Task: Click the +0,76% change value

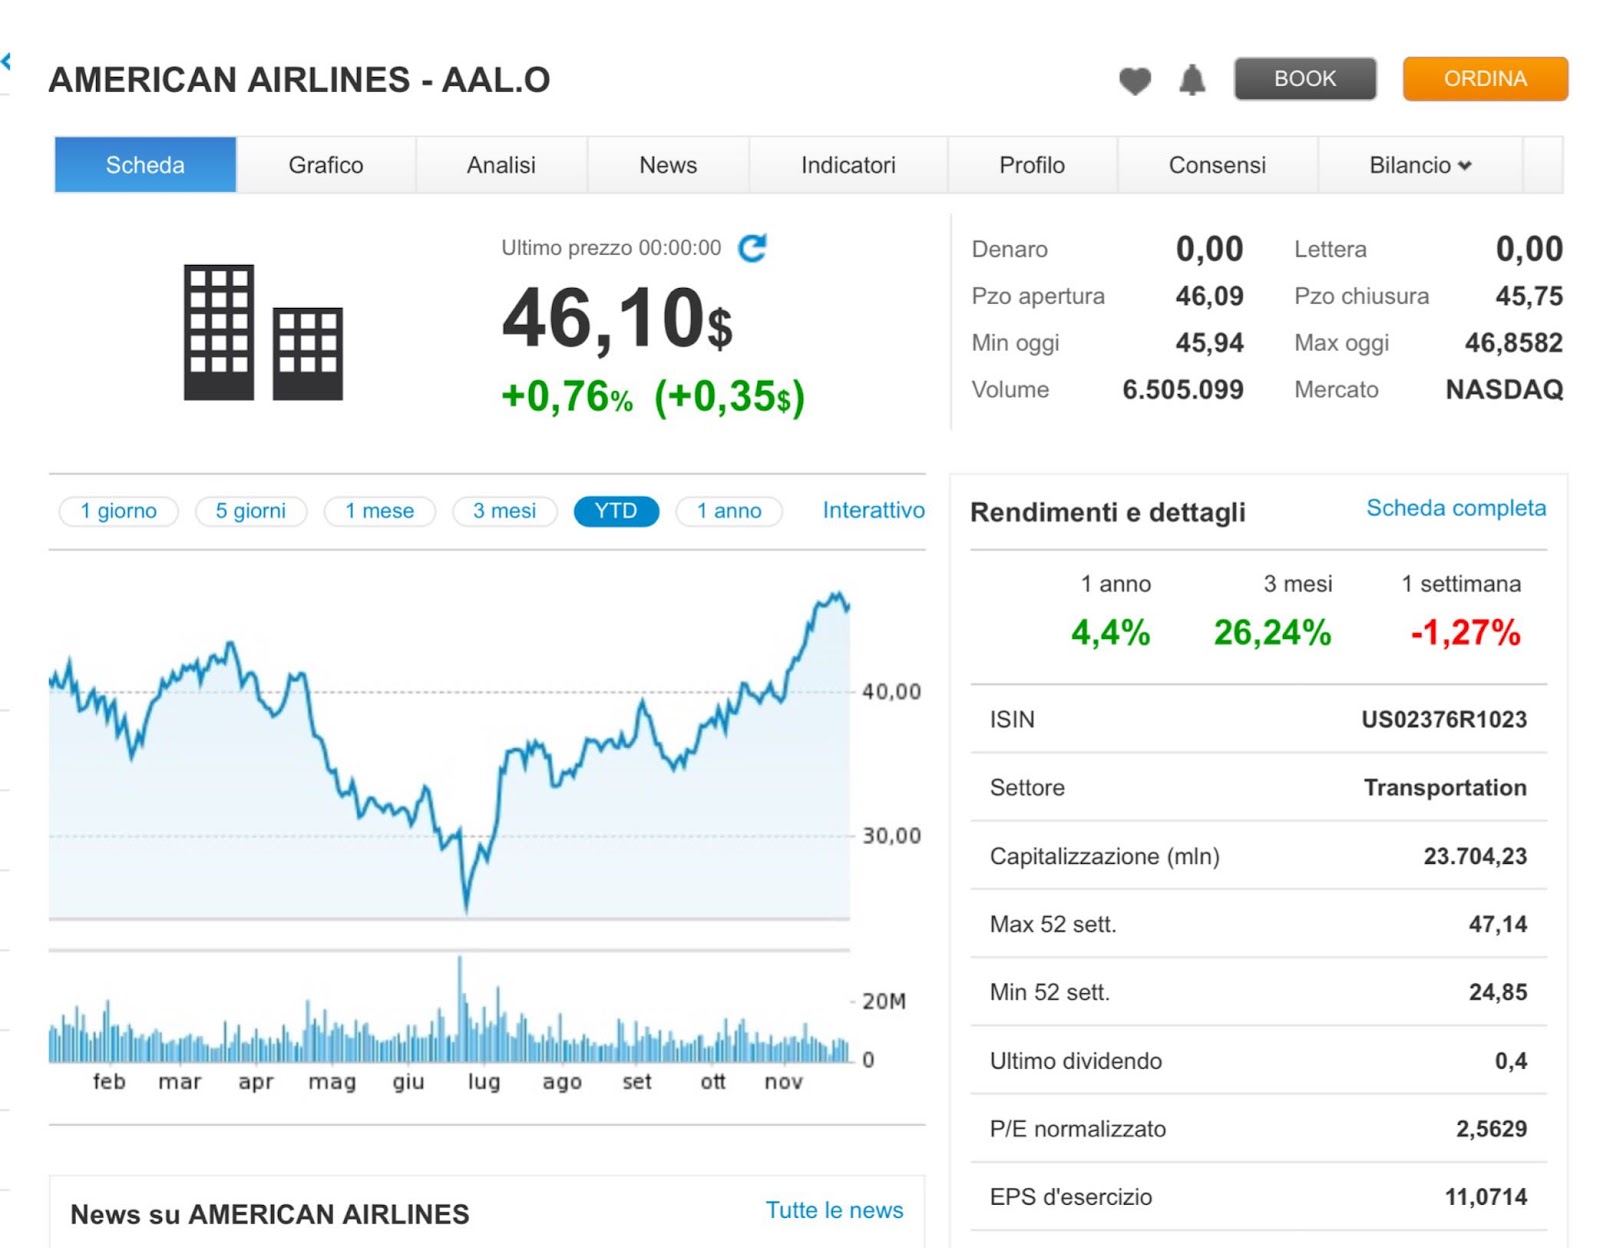Action: point(567,396)
